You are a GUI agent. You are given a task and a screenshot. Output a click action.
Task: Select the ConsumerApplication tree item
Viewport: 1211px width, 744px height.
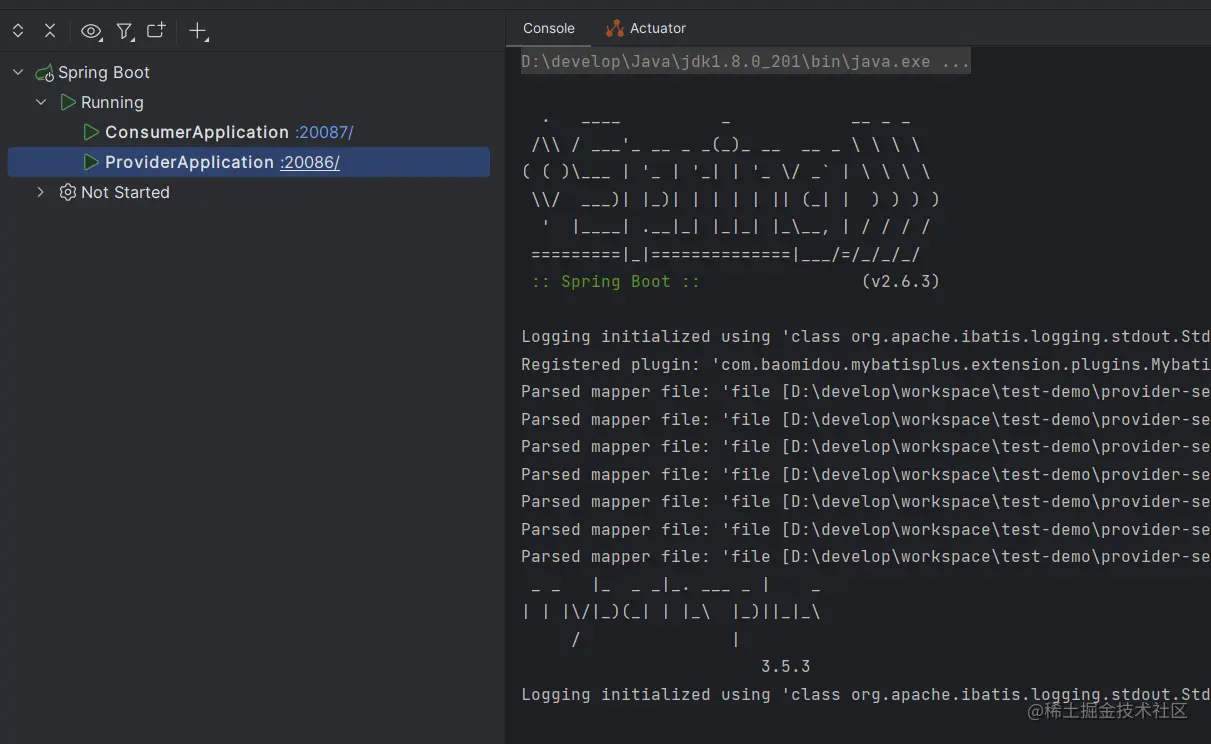point(249,132)
